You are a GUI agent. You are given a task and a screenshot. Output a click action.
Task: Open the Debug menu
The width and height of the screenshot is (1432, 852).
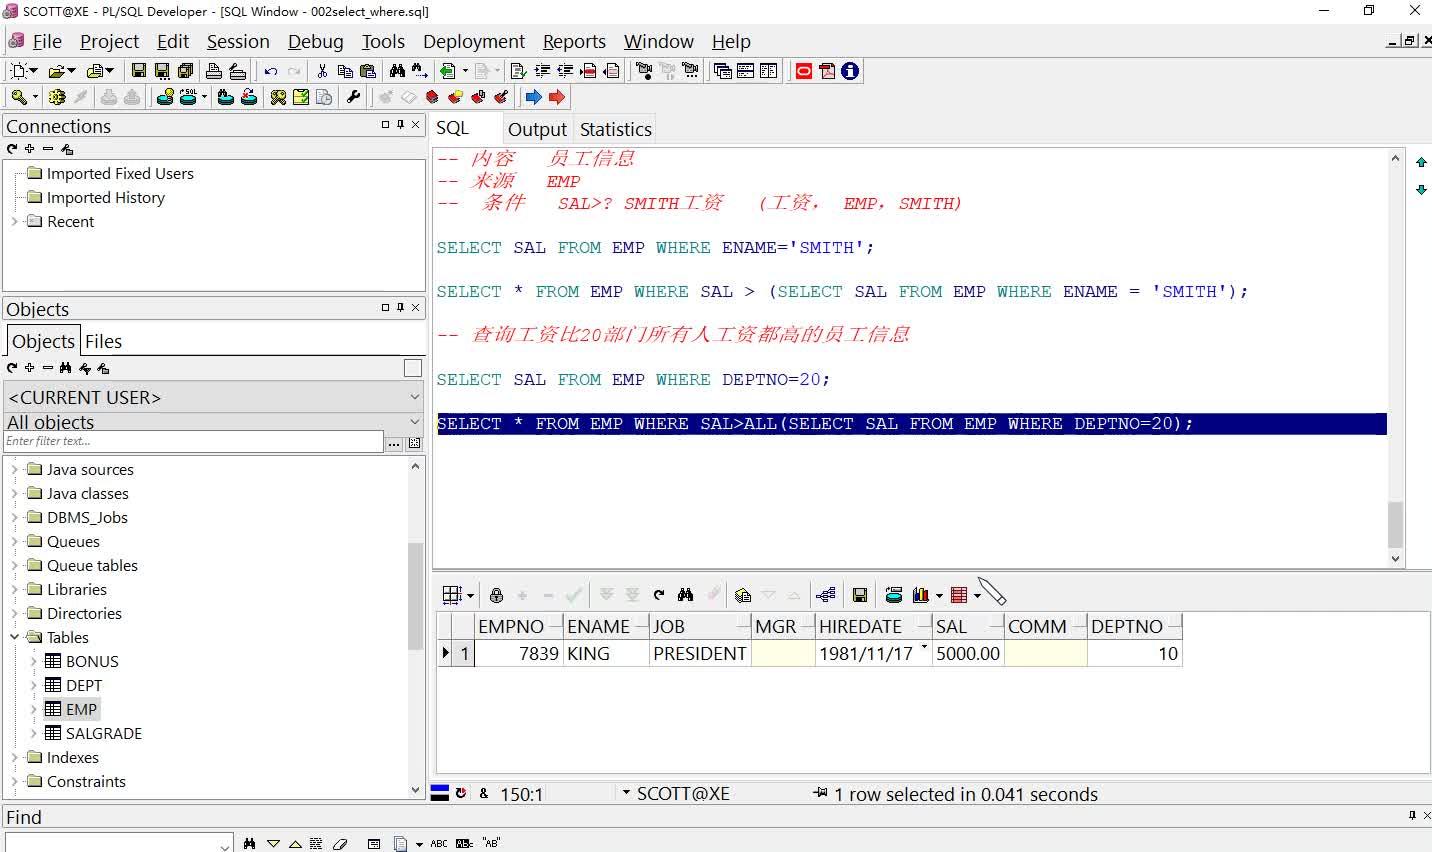pyautogui.click(x=315, y=41)
